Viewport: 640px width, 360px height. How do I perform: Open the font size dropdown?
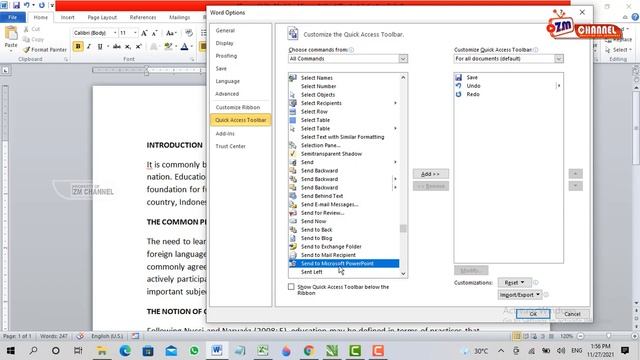pyautogui.click(x=135, y=33)
